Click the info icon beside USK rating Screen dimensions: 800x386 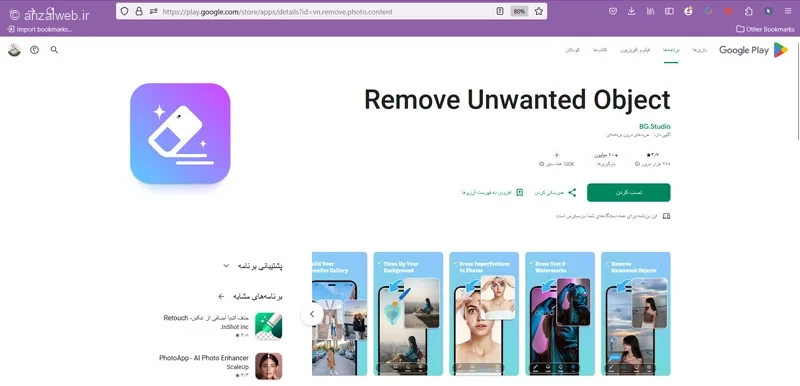click(541, 164)
